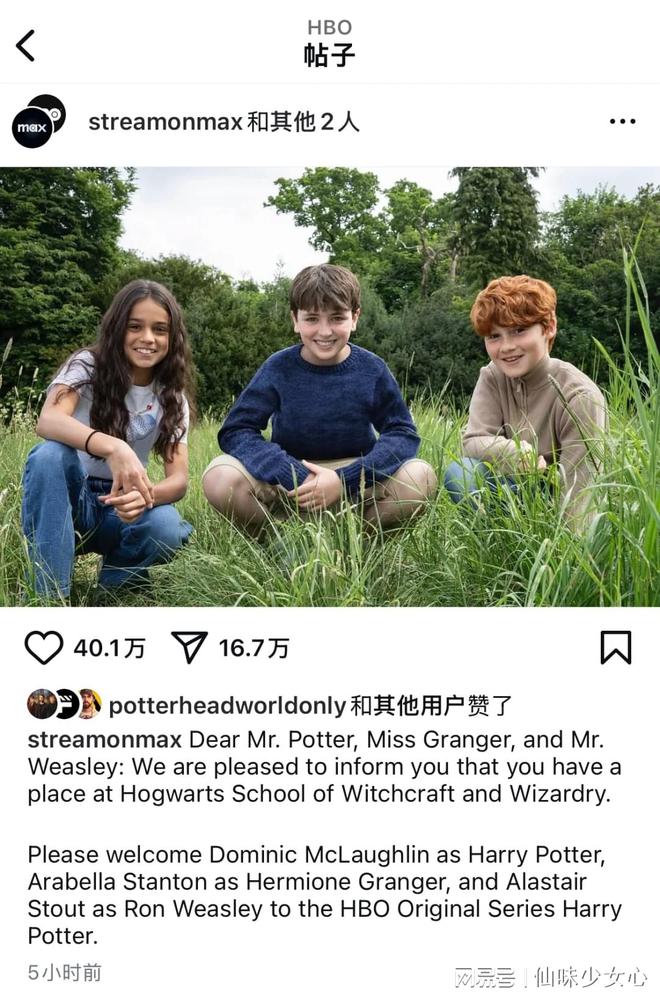View the other two collaborators label

click(x=303, y=121)
